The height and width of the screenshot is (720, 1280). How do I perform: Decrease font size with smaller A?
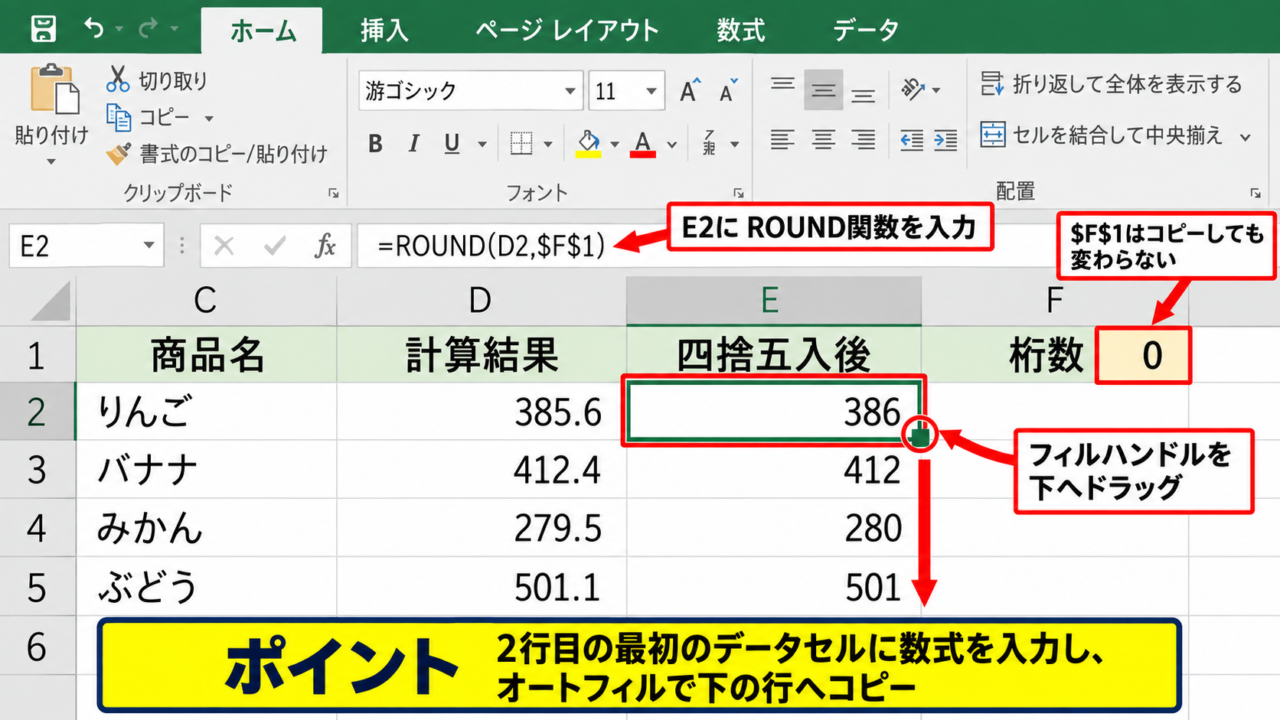727,91
